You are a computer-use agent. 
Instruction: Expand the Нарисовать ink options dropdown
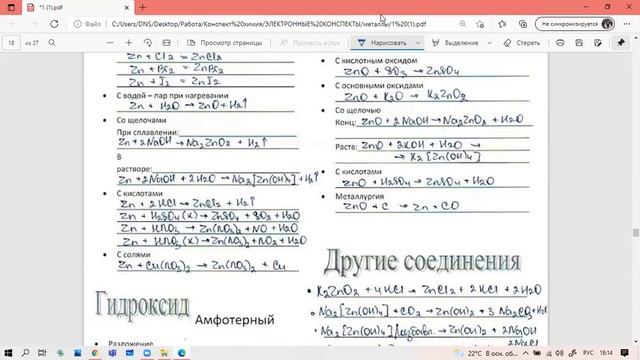tap(418, 42)
